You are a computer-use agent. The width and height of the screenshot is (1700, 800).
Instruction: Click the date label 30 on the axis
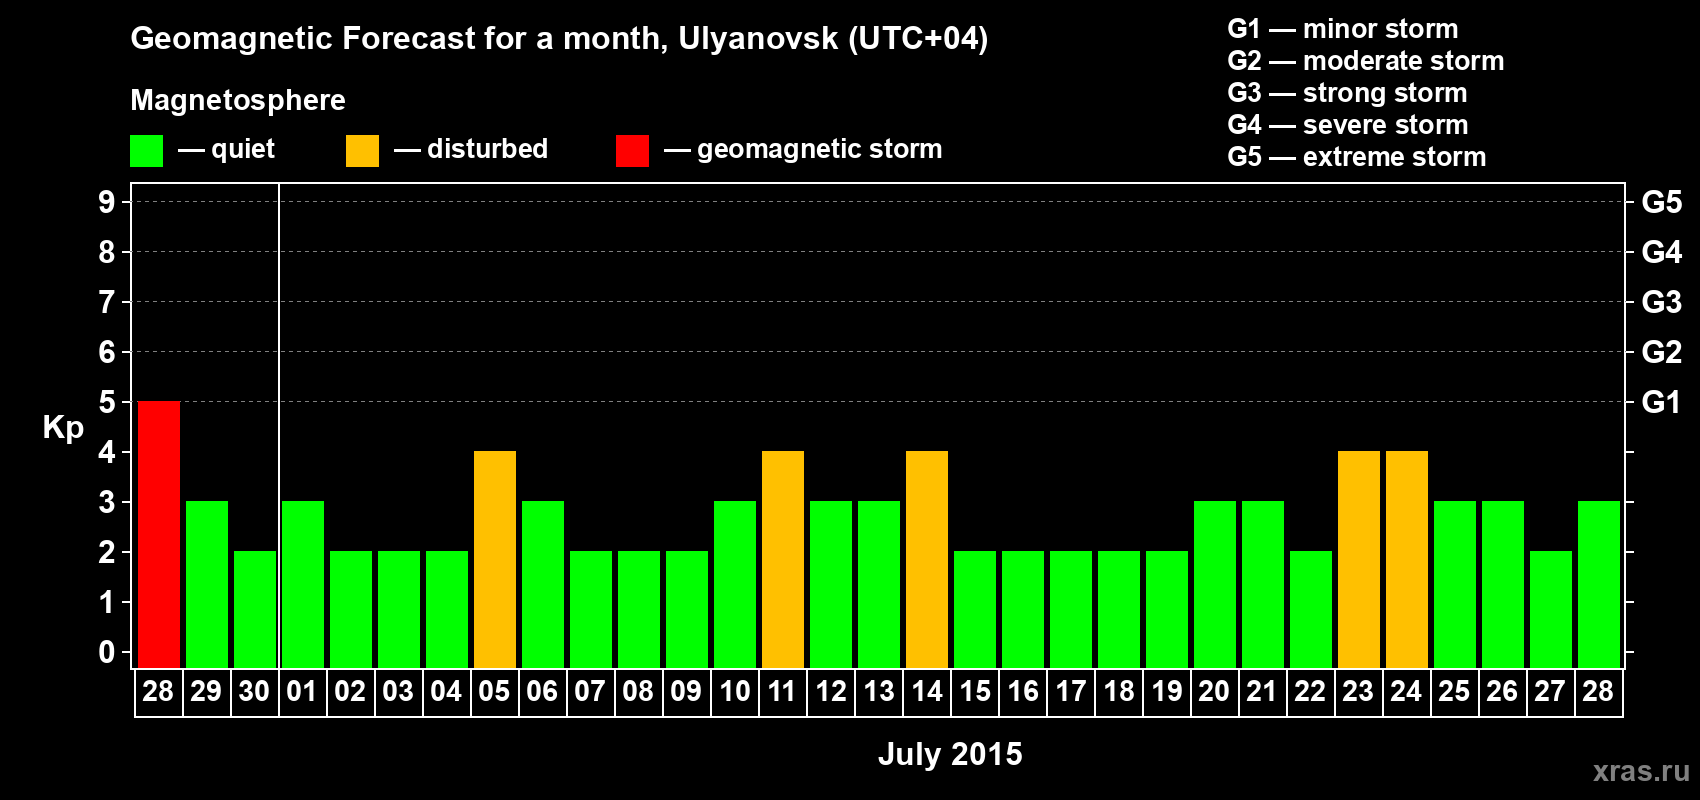pyautogui.click(x=254, y=691)
